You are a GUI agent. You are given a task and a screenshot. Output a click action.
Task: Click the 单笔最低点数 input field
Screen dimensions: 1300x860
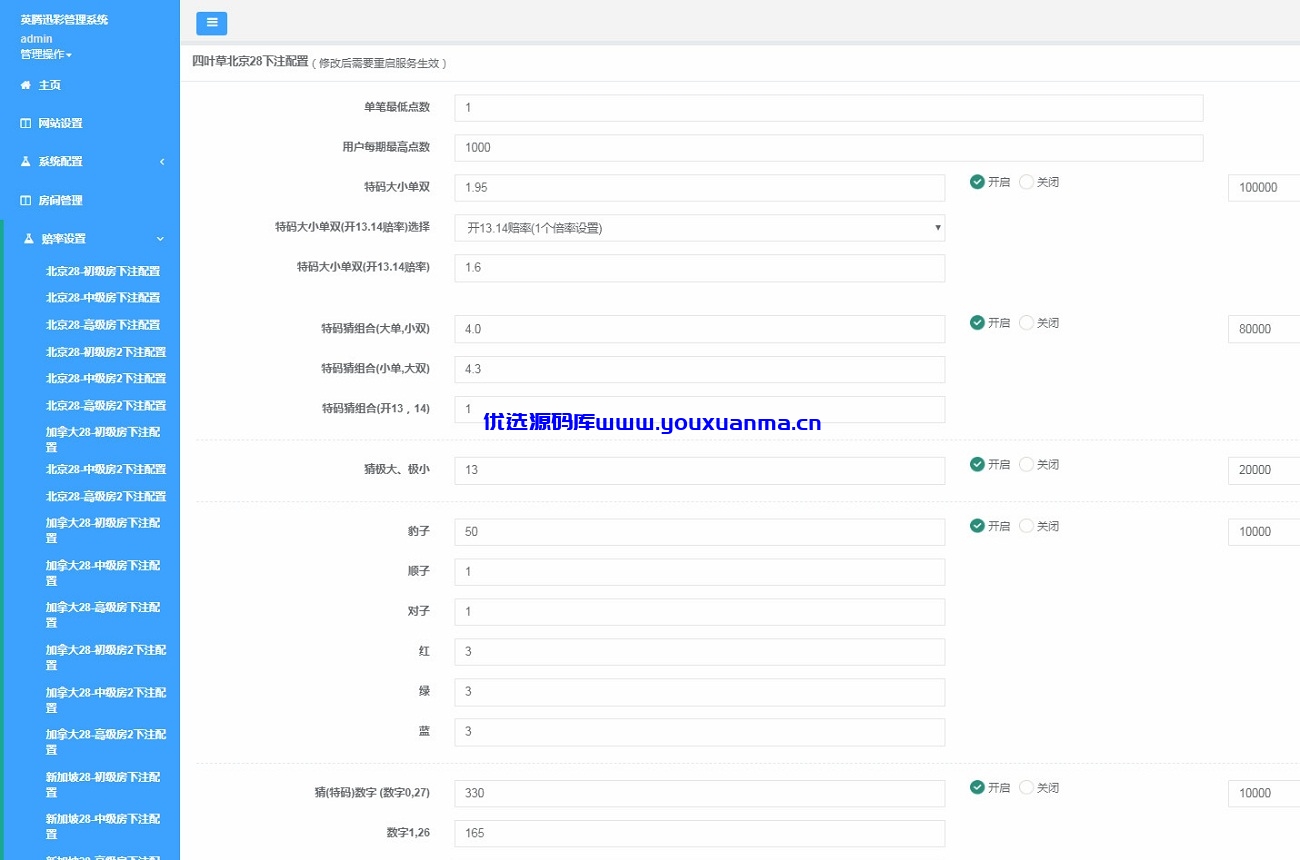pos(829,108)
